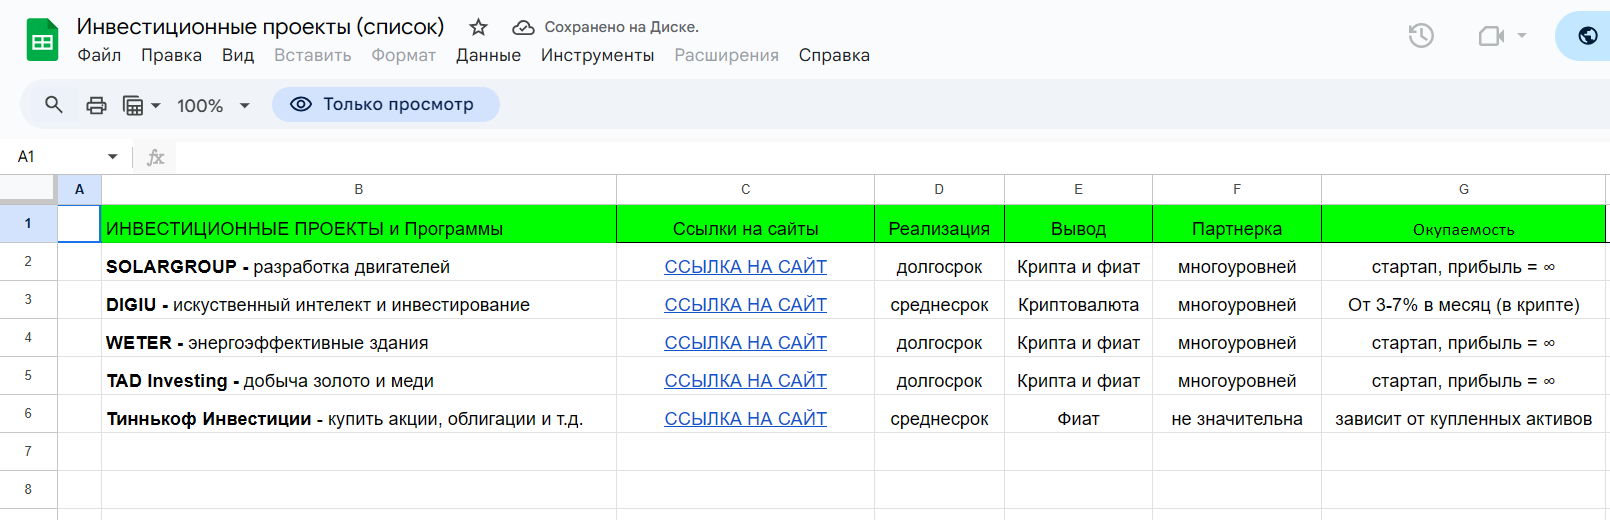Select column A header
This screenshot has height=520, width=1610.
pyautogui.click(x=79, y=189)
